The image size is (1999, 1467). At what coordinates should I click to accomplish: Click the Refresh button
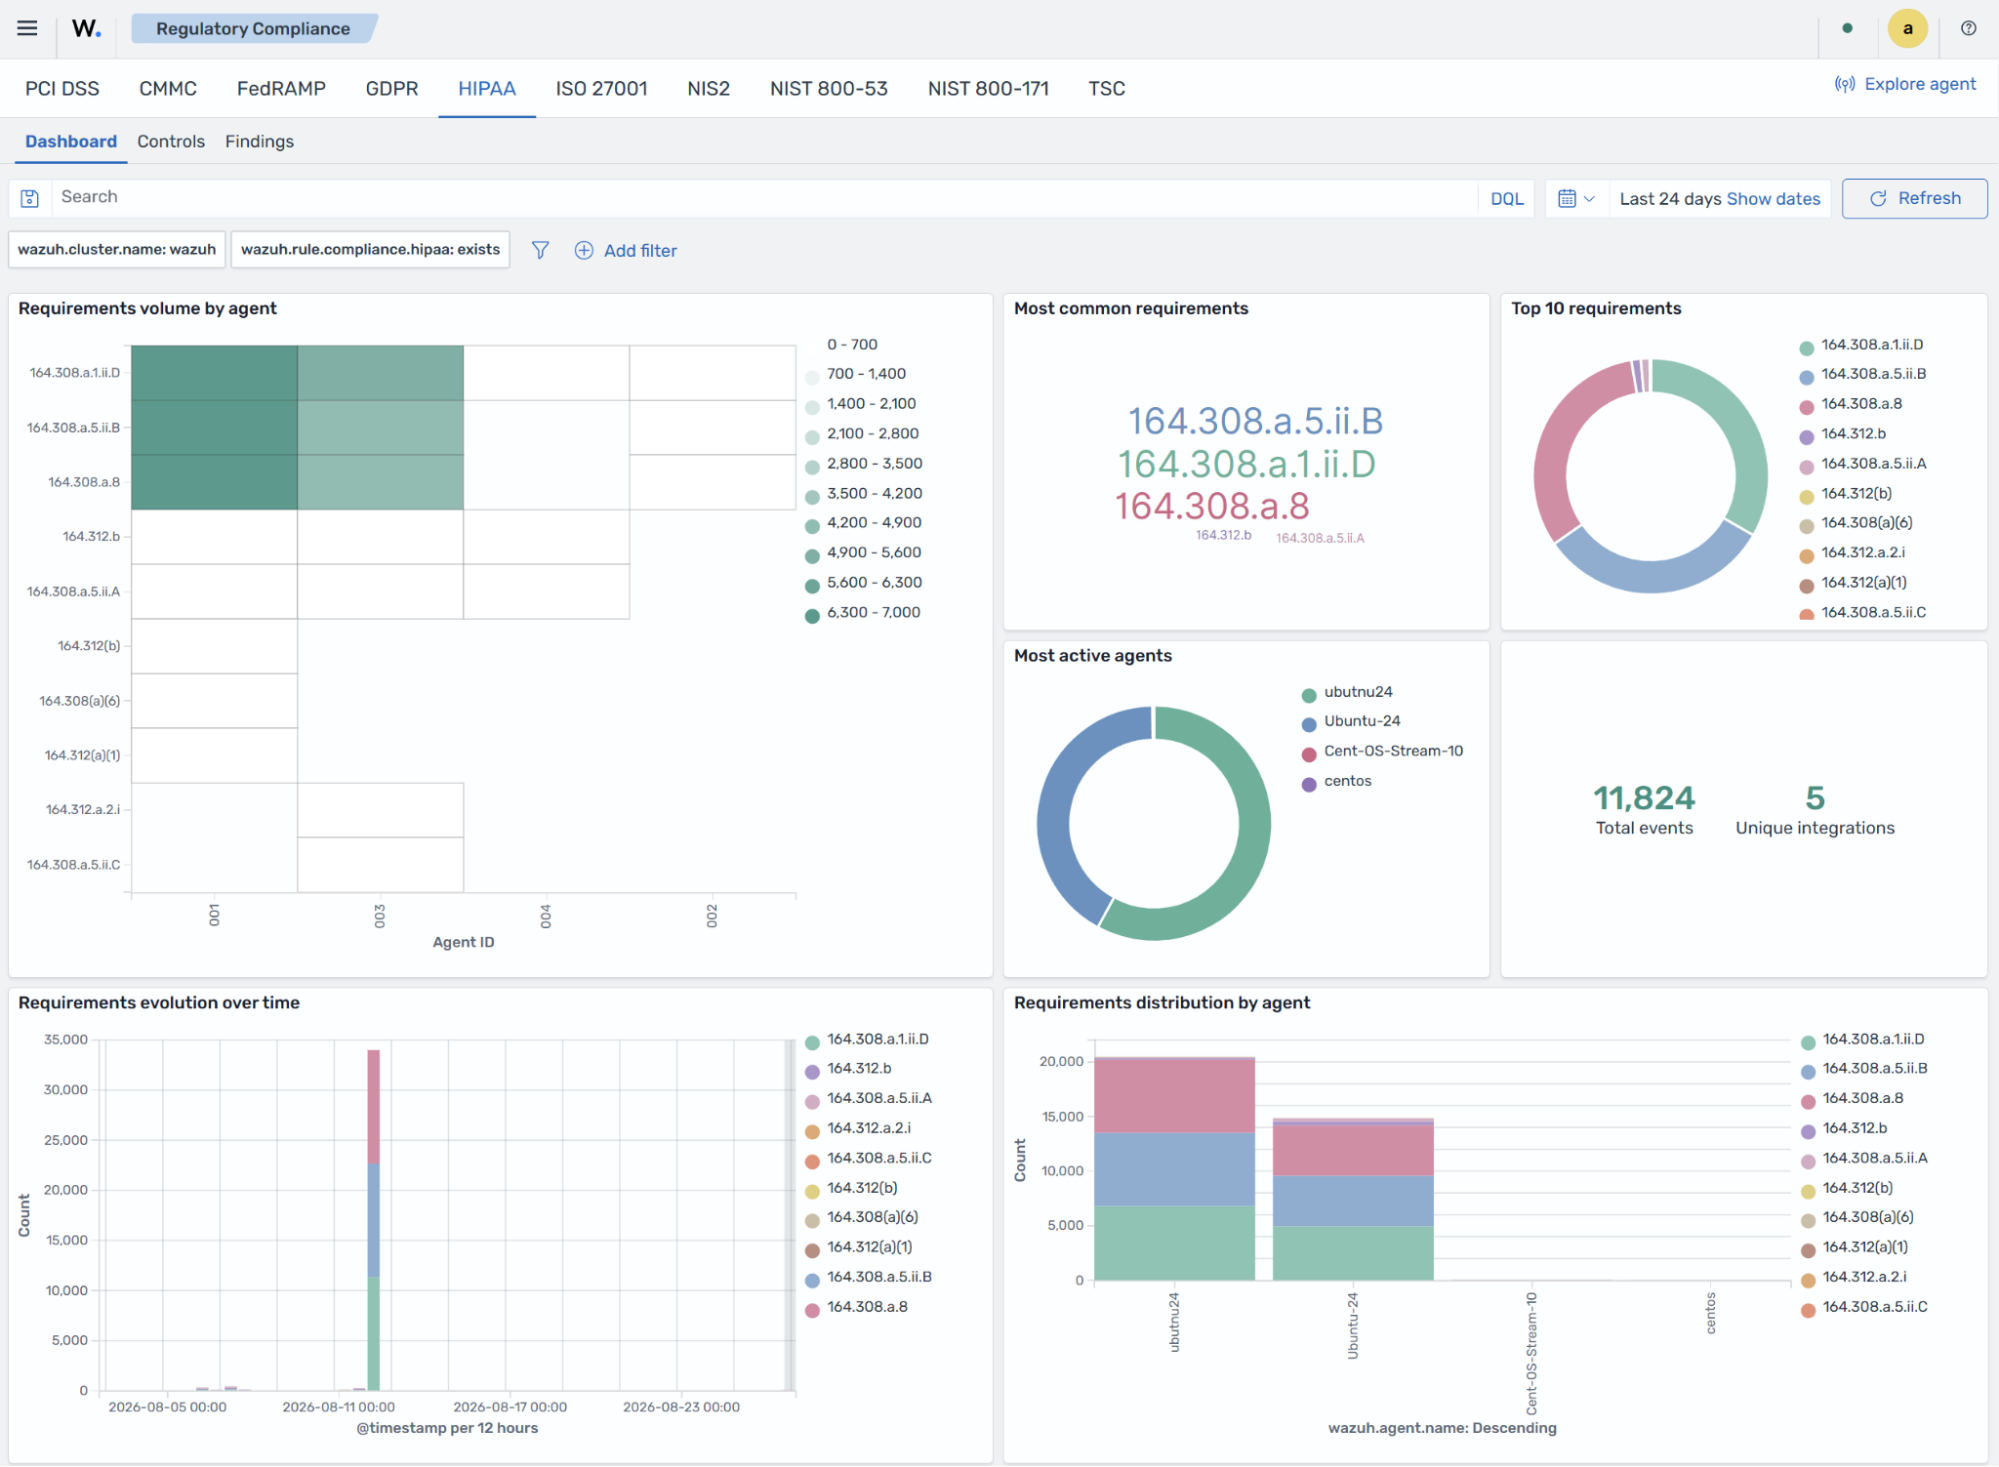click(1914, 198)
